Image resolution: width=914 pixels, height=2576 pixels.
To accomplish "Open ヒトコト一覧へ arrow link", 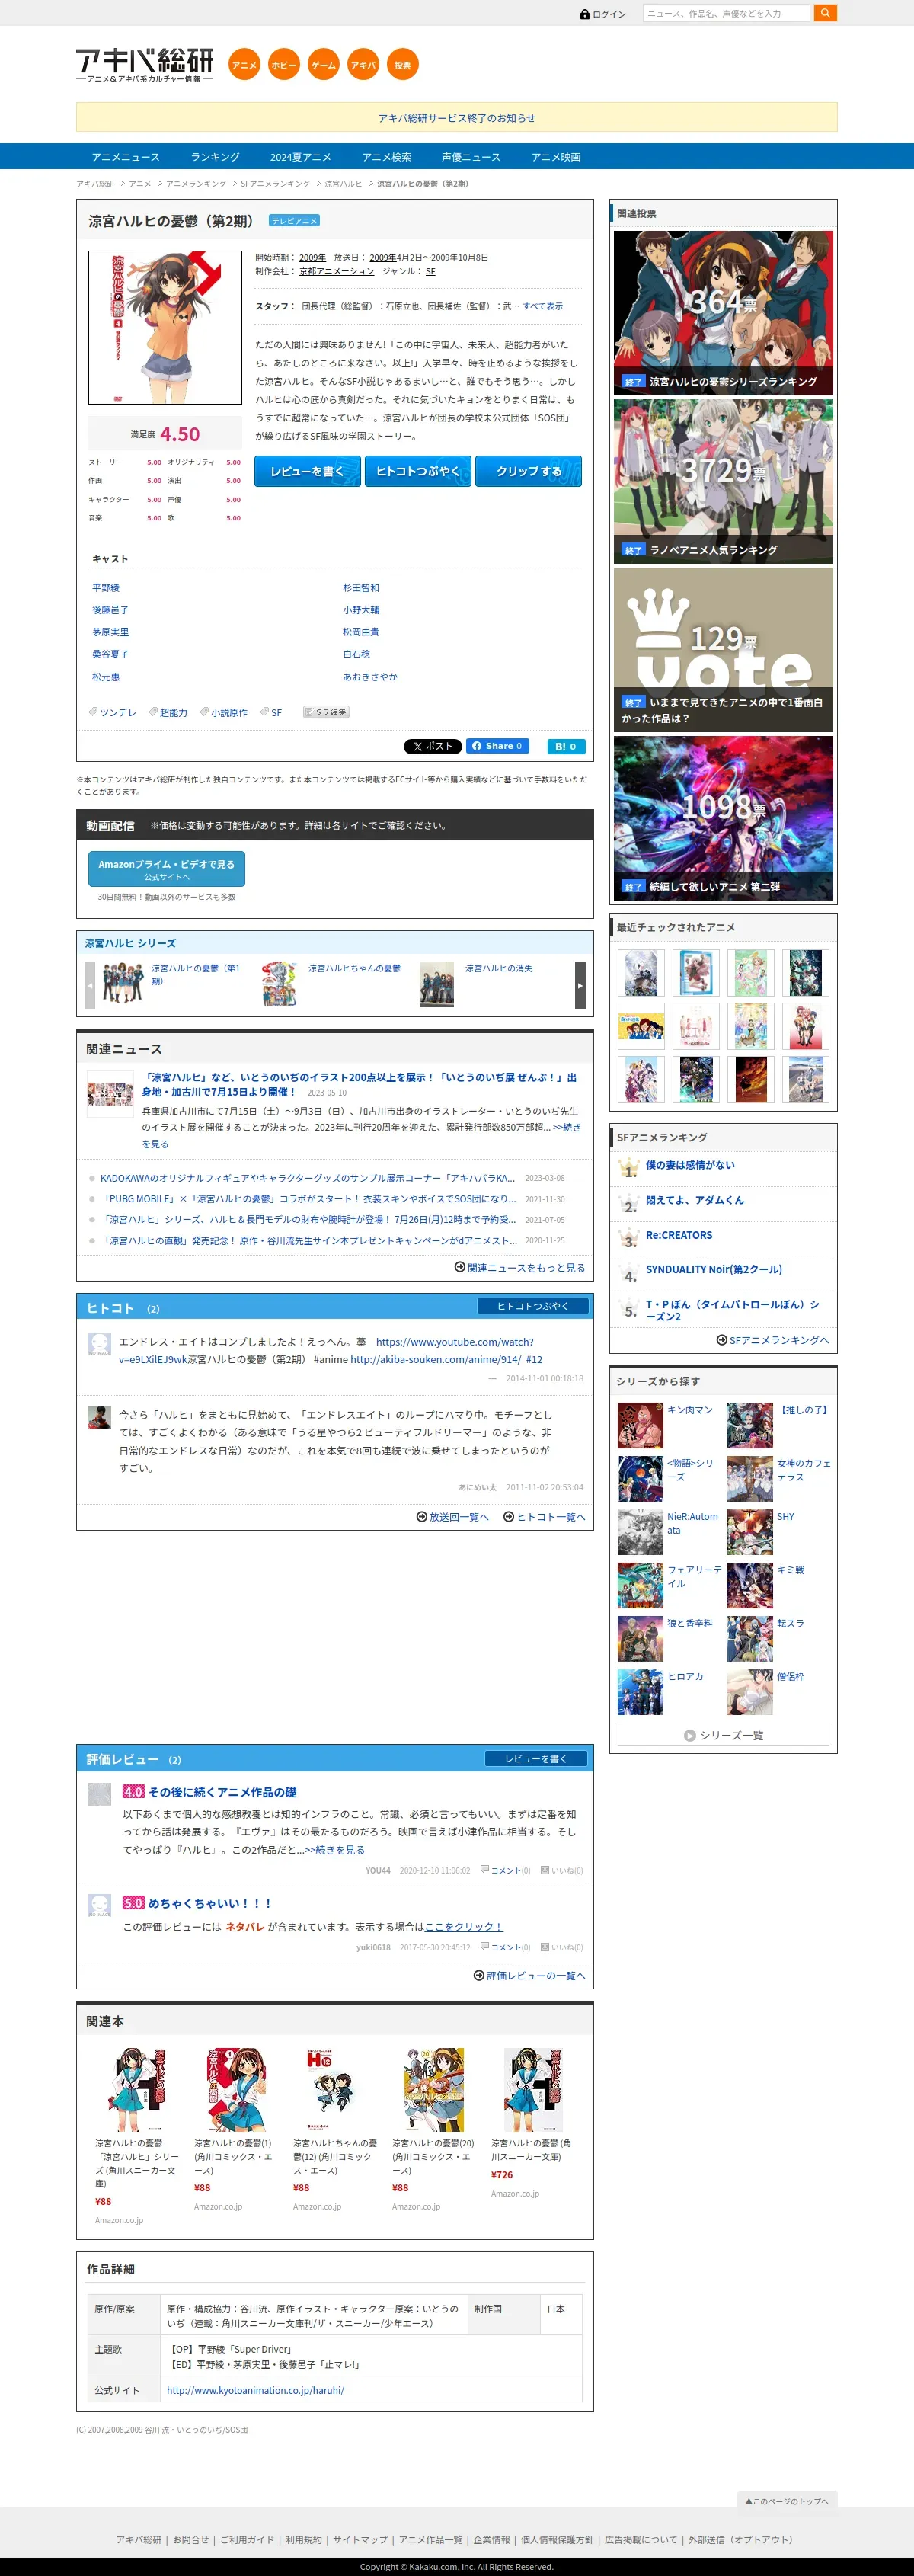I will click(x=544, y=1517).
